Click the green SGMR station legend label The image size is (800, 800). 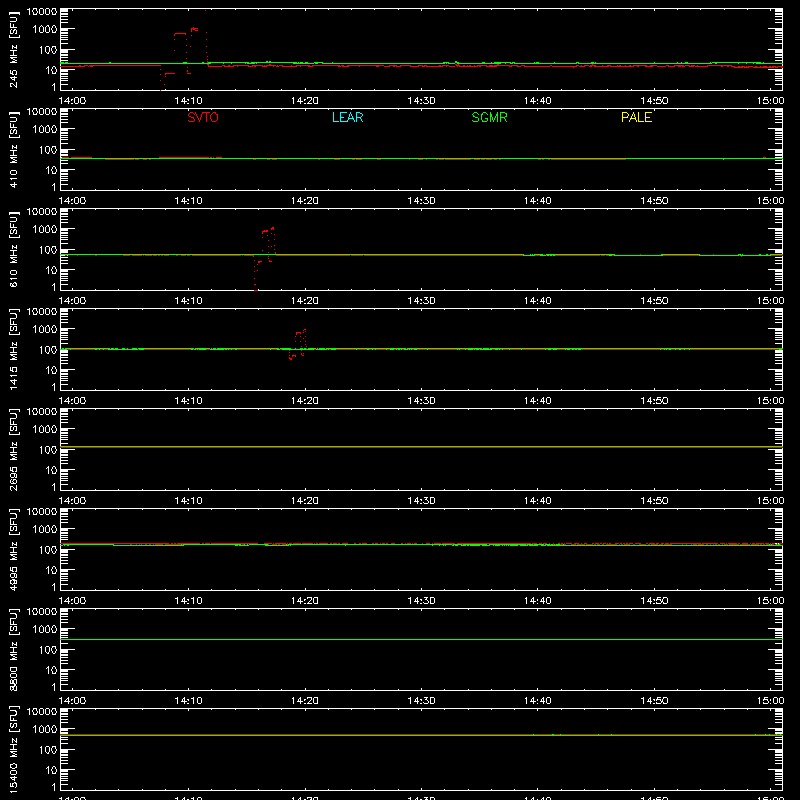[489, 117]
